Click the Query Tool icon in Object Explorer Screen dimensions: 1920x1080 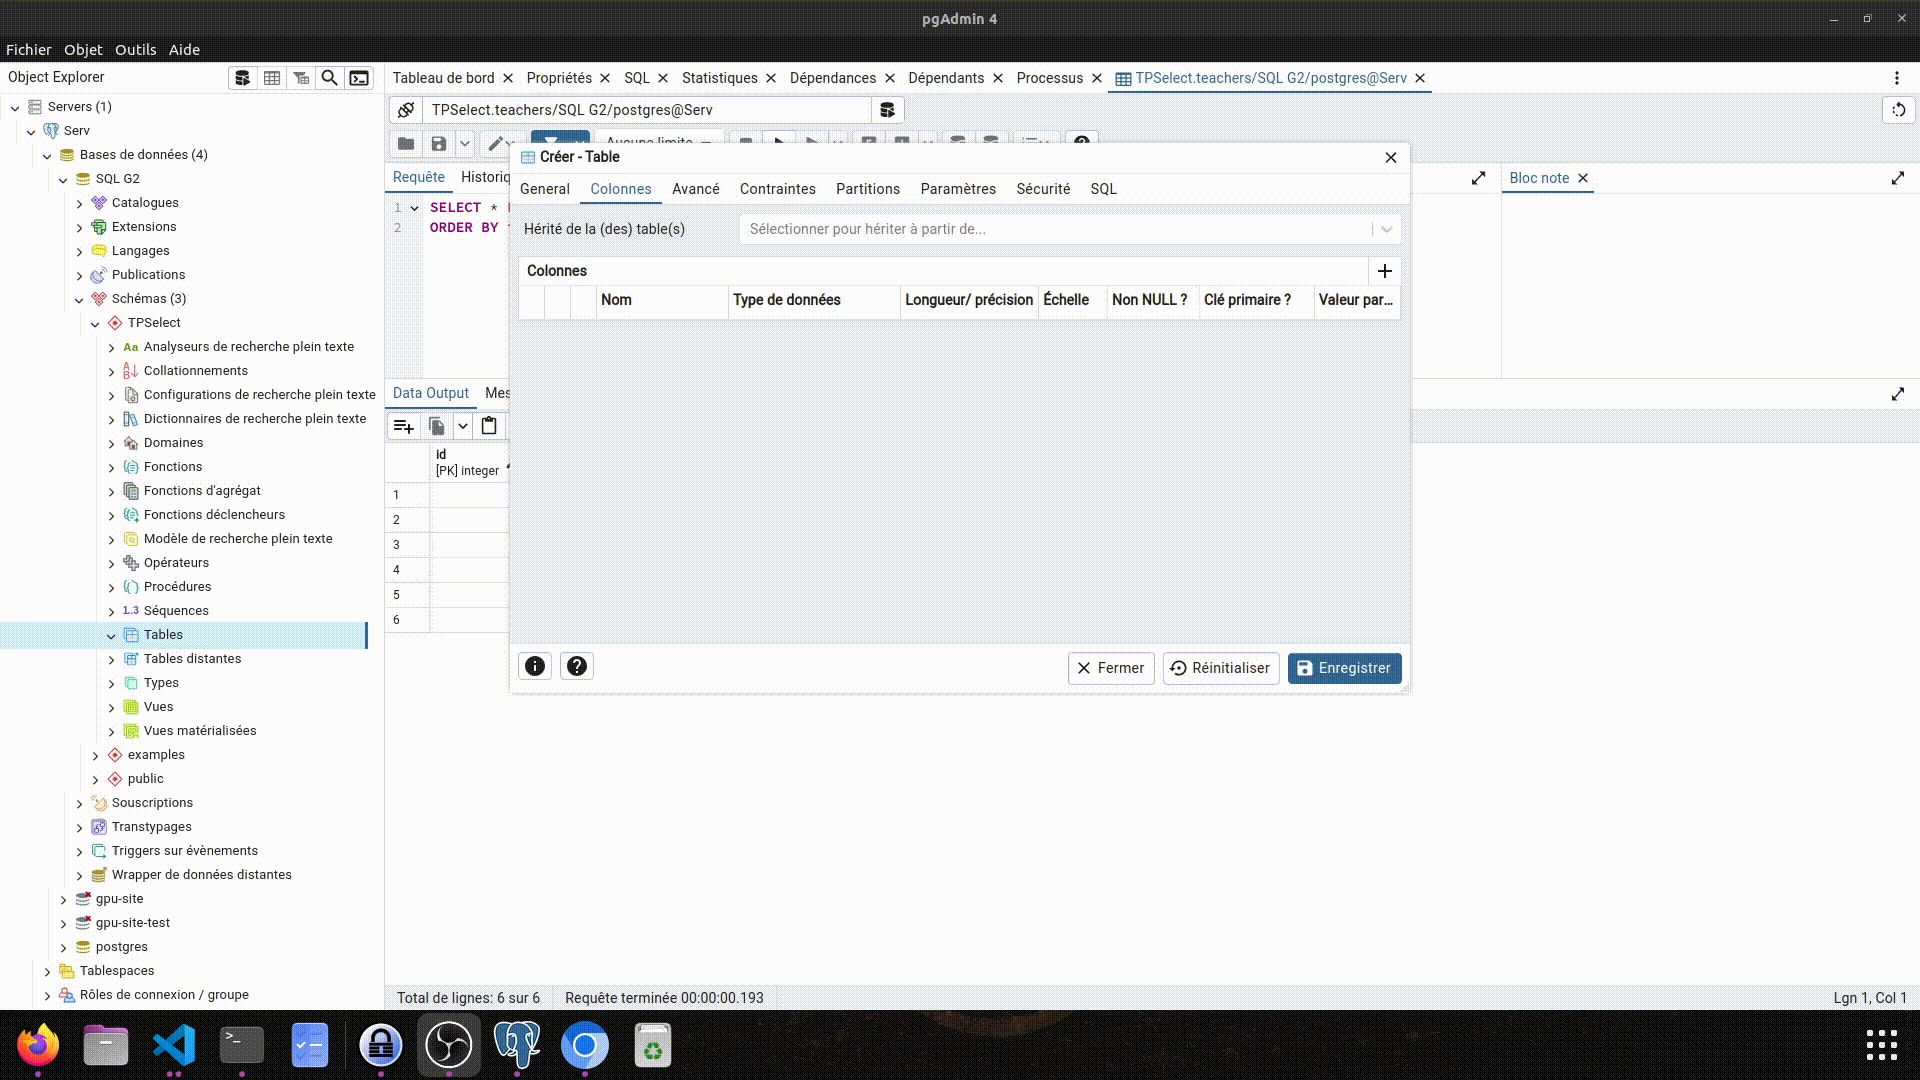point(242,78)
